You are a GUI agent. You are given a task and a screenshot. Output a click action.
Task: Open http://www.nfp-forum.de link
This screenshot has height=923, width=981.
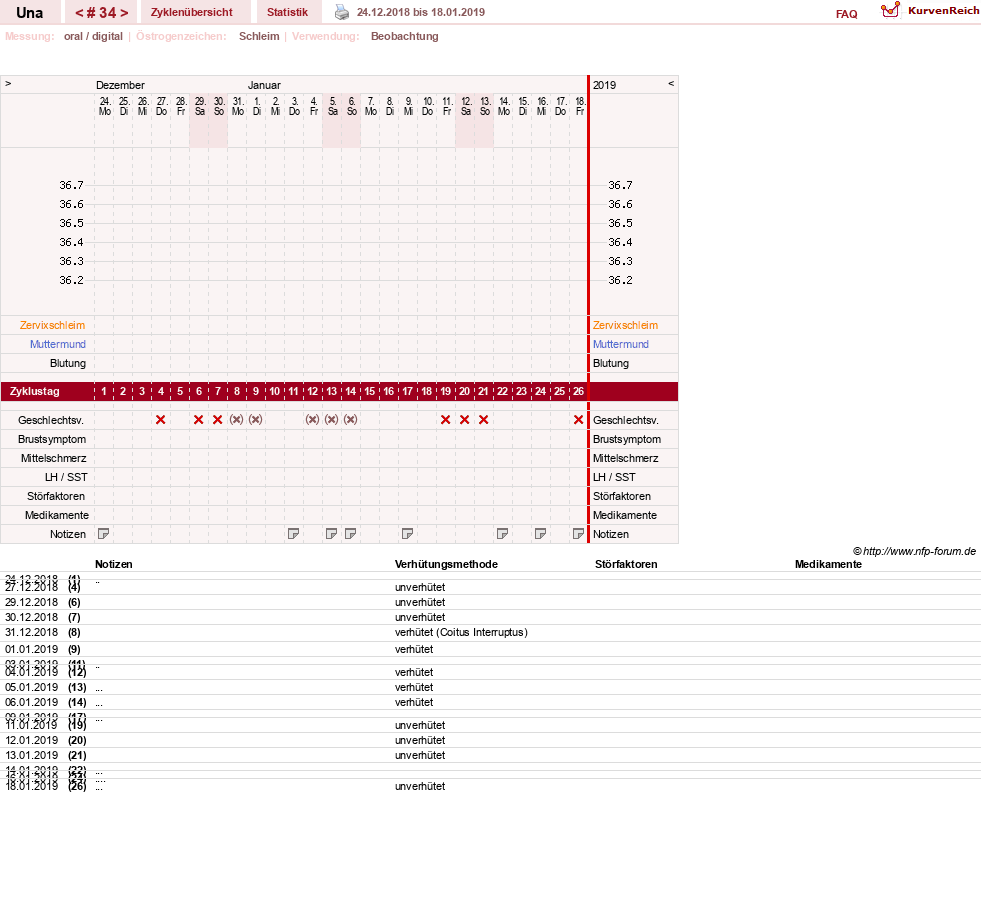(919, 551)
